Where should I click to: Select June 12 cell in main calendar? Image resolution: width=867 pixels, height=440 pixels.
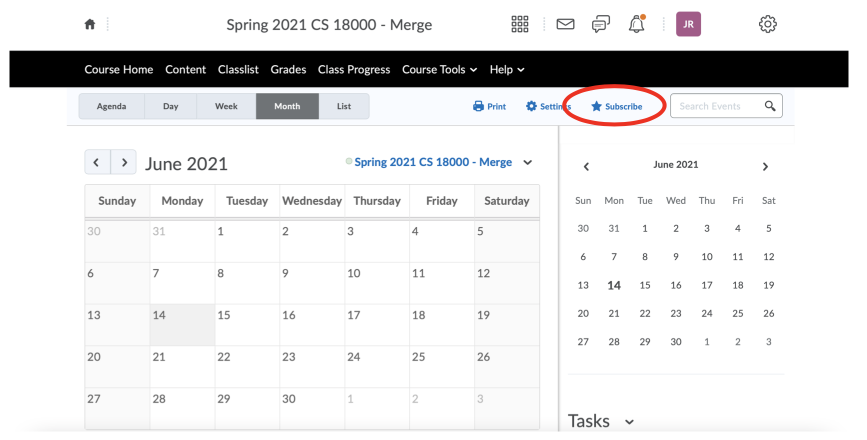pos(506,283)
